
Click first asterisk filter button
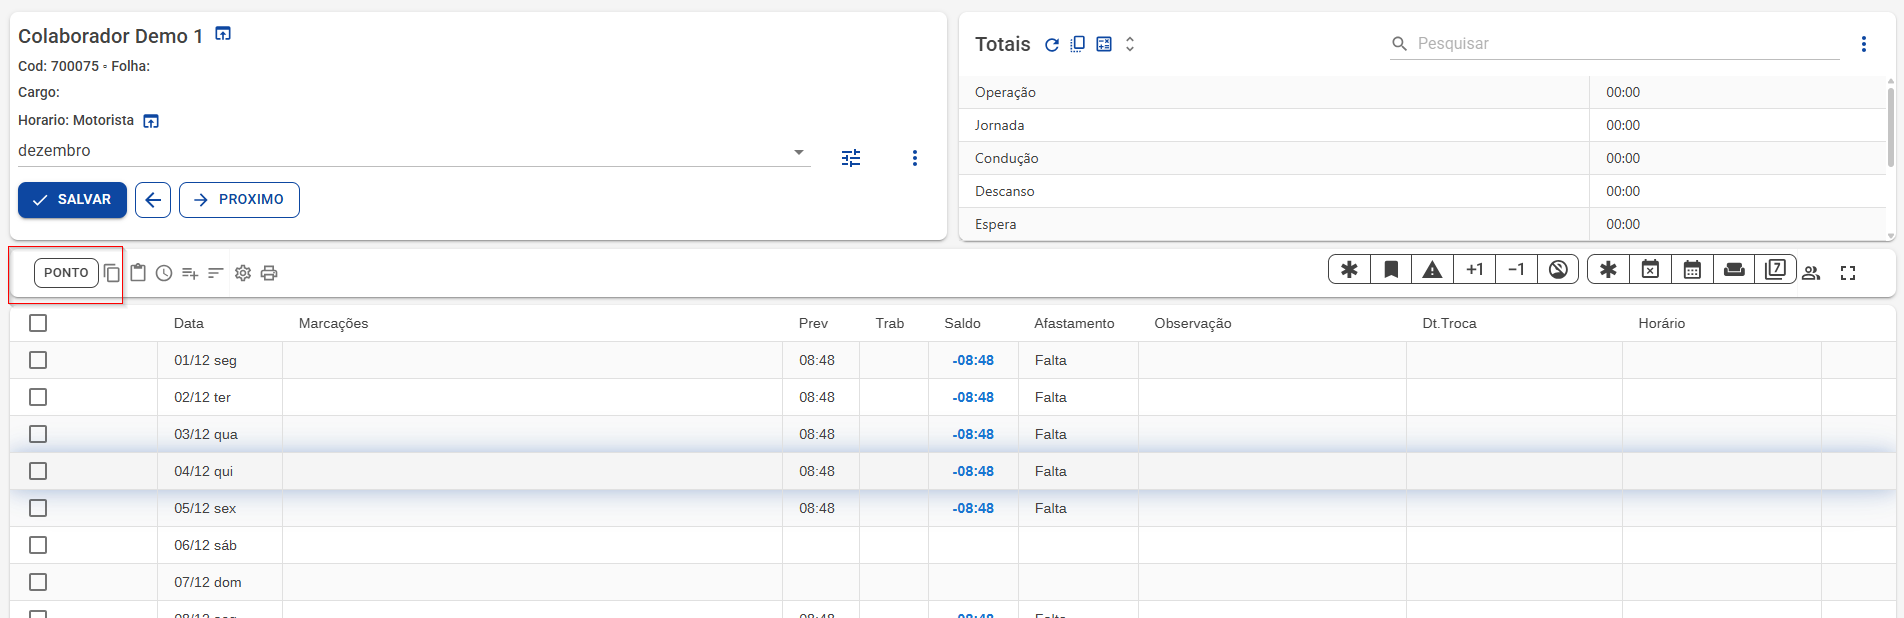click(x=1349, y=269)
